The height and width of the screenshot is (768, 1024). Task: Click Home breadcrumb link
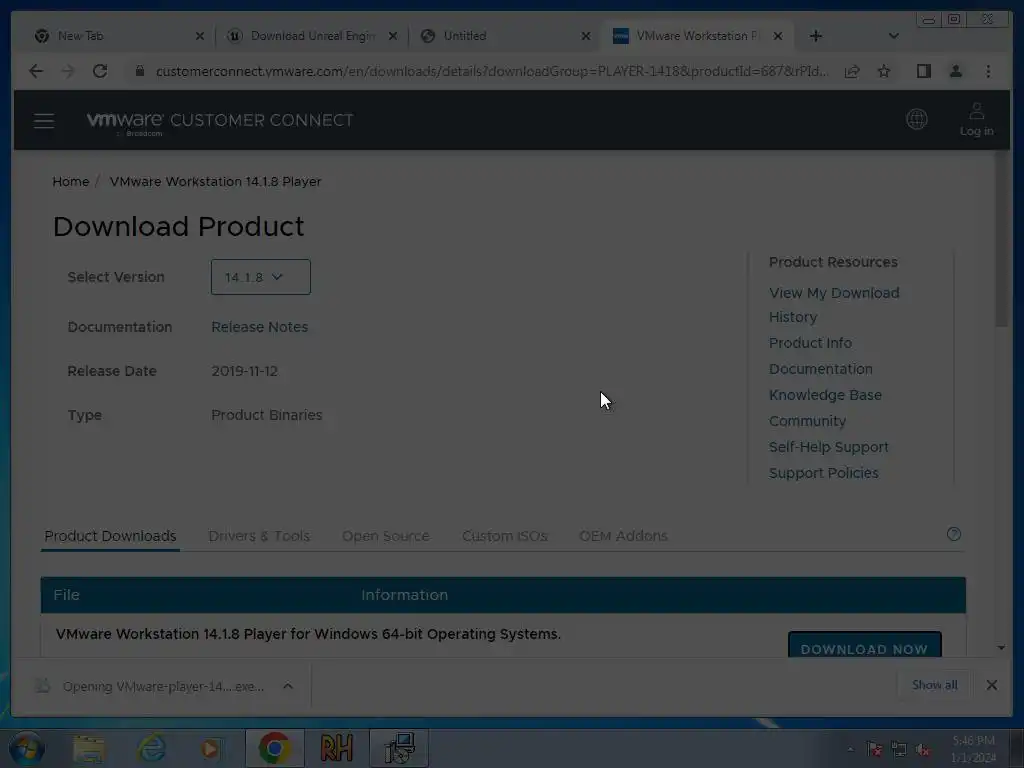71,182
